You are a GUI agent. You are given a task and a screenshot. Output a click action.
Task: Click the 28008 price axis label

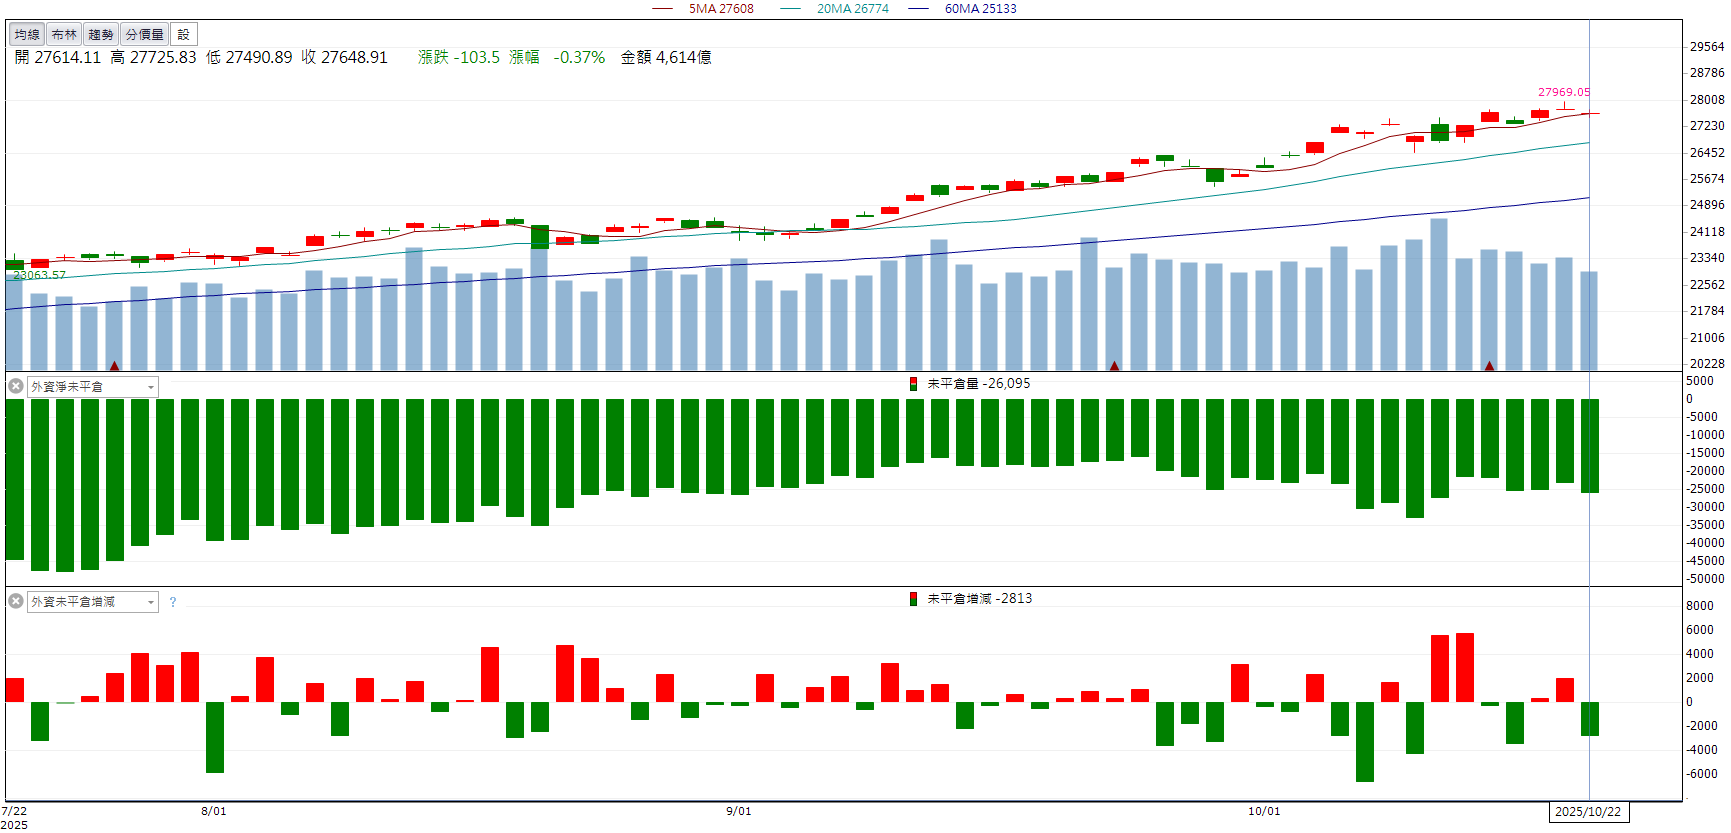coord(1707,100)
